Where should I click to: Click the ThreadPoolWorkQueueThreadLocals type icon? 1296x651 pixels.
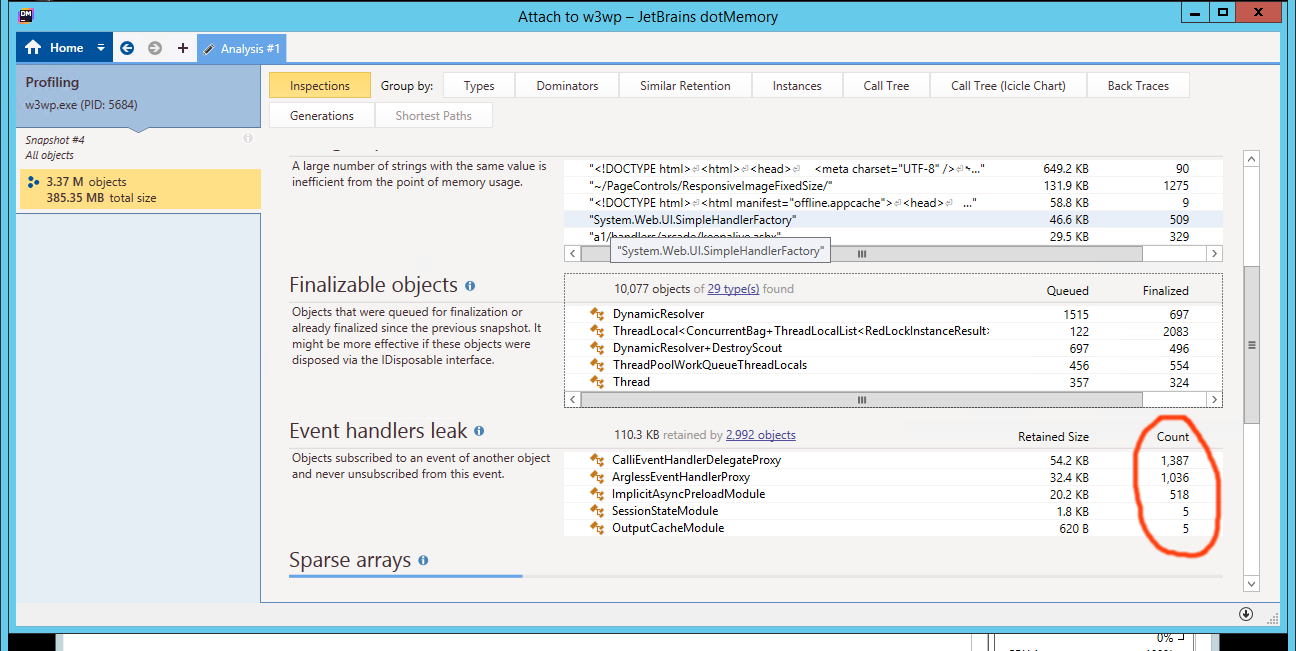[x=598, y=365]
